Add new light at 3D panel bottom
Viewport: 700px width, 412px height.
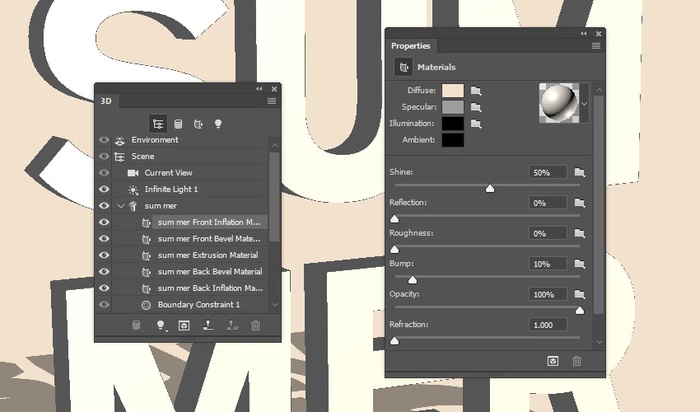(x=161, y=325)
